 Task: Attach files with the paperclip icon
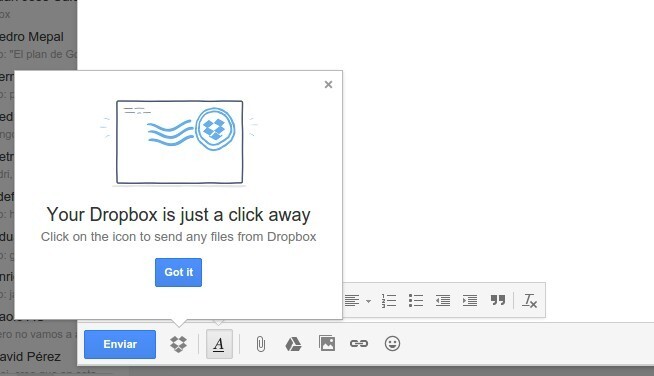pyautogui.click(x=261, y=344)
